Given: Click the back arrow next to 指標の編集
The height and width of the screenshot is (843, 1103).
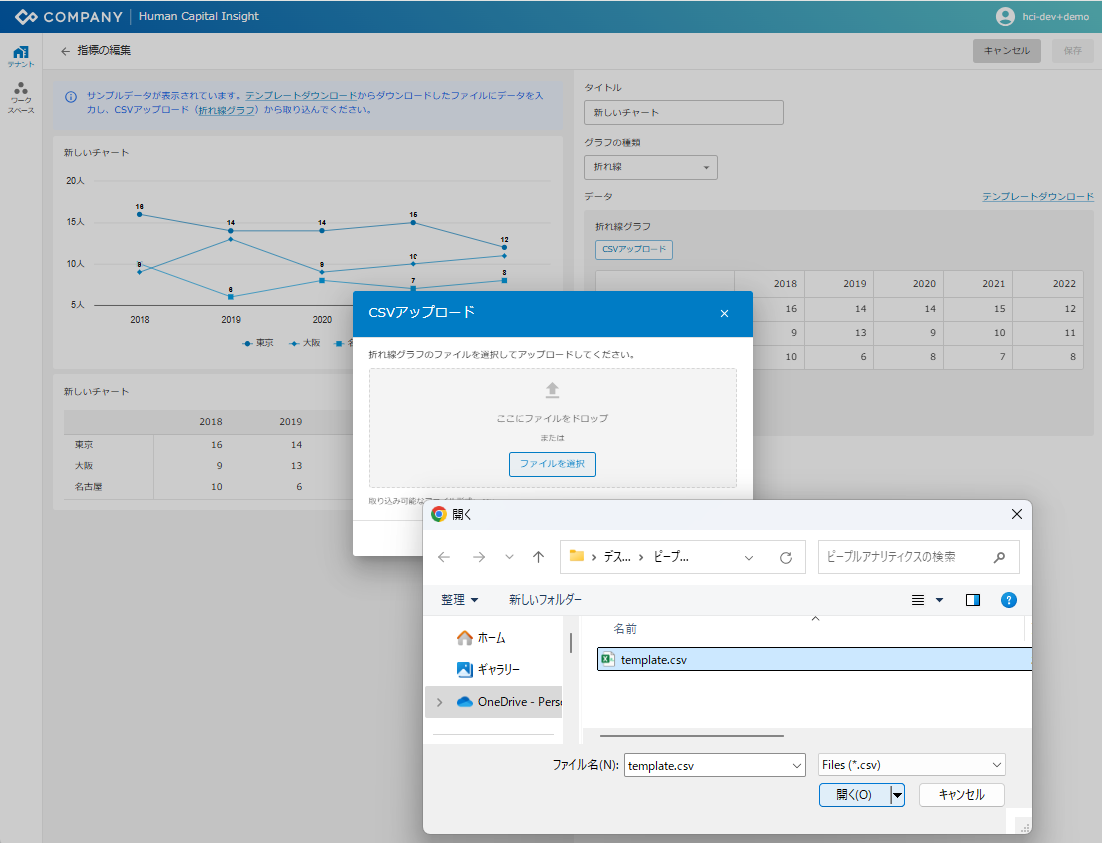Looking at the screenshot, I should 66,51.
